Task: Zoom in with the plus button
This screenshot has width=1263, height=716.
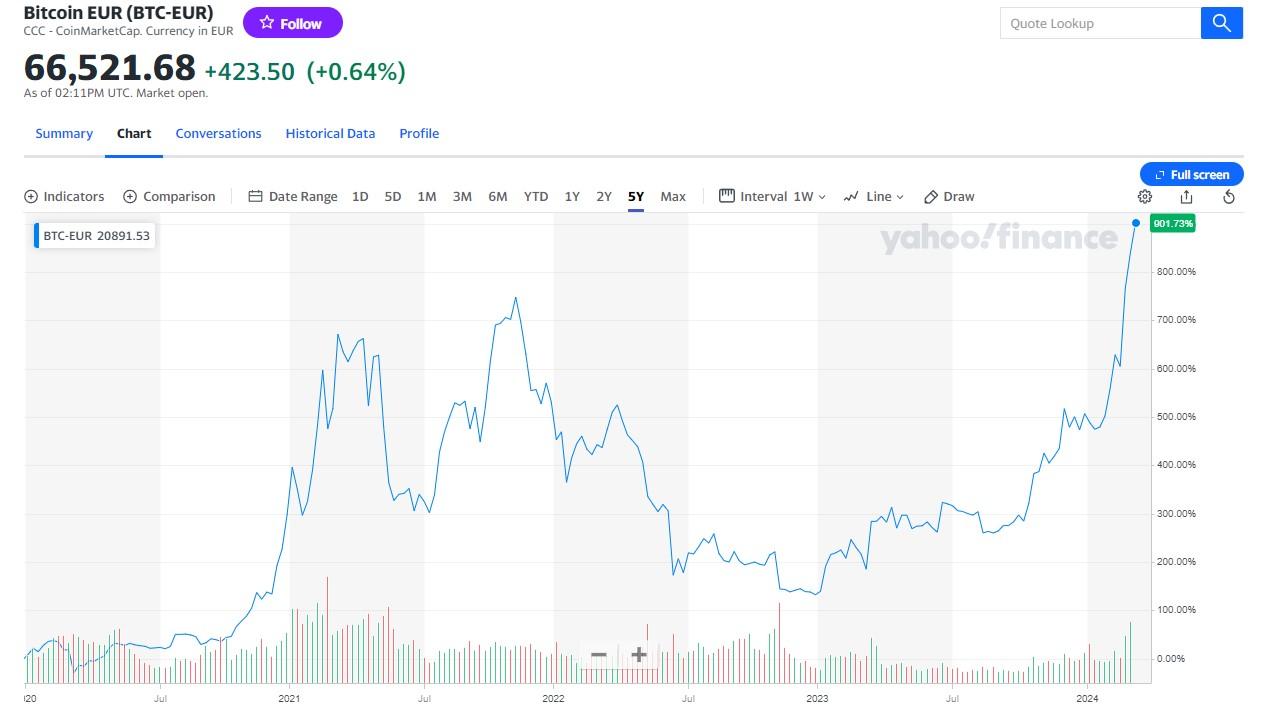Action: point(639,655)
